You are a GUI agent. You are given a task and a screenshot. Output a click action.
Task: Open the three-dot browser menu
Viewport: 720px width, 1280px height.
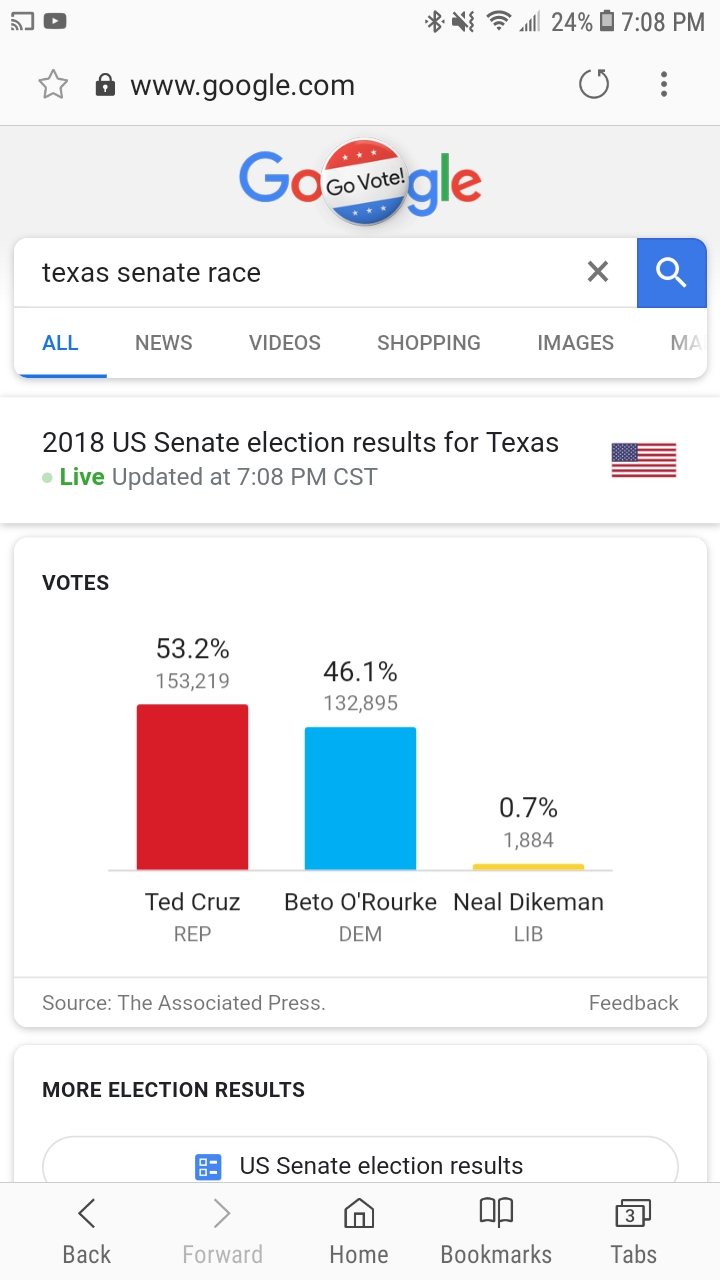pyautogui.click(x=663, y=85)
